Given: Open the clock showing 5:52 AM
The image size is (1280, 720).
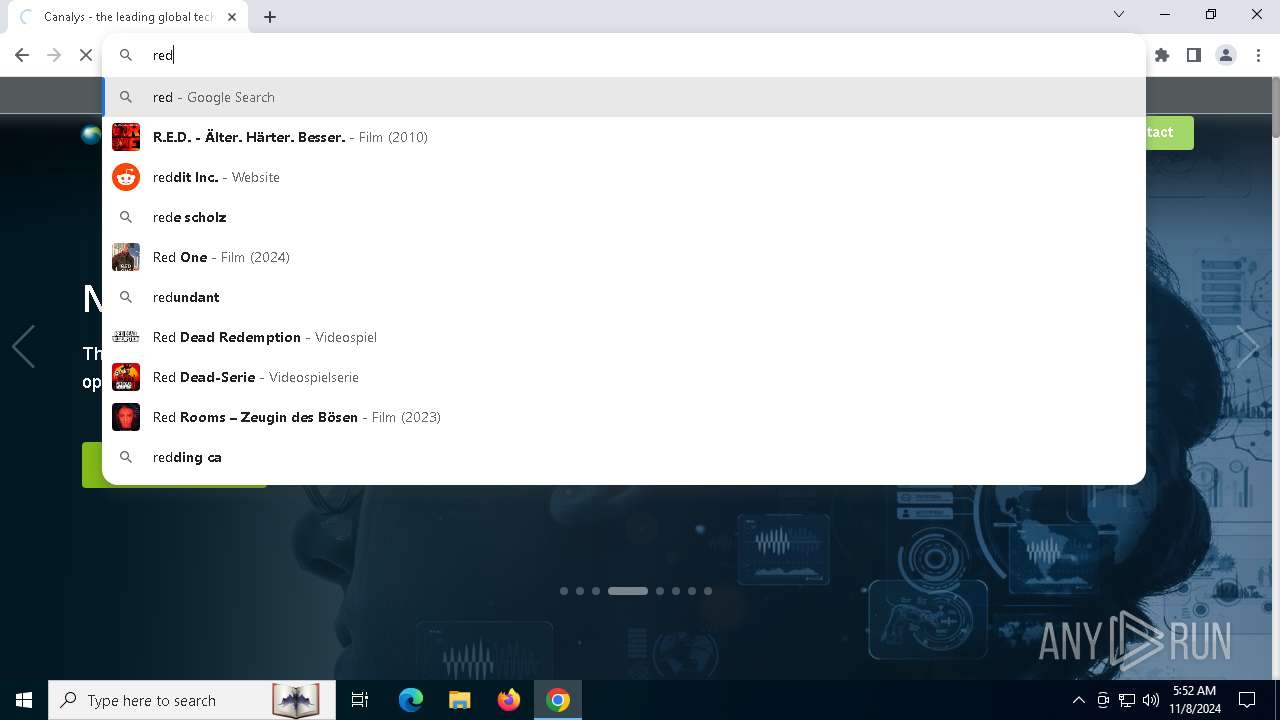Looking at the screenshot, I should [1195, 700].
